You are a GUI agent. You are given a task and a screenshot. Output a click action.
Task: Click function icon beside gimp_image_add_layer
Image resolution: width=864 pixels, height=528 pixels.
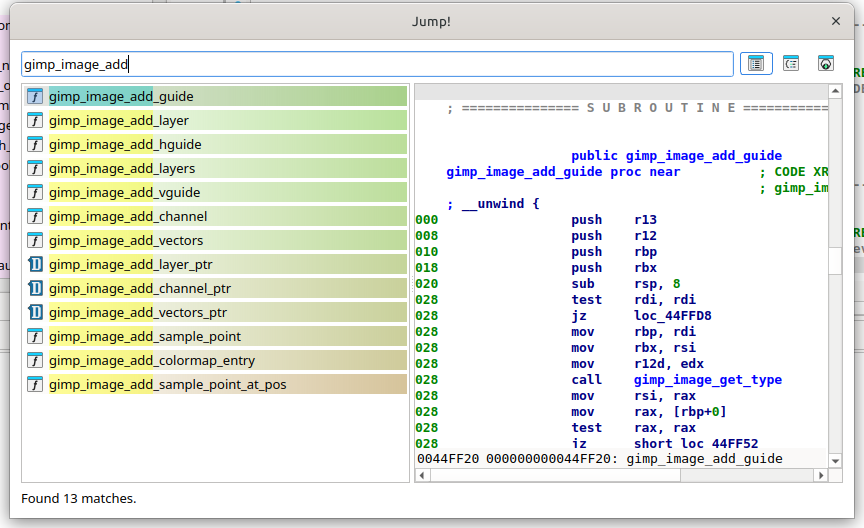(x=35, y=120)
